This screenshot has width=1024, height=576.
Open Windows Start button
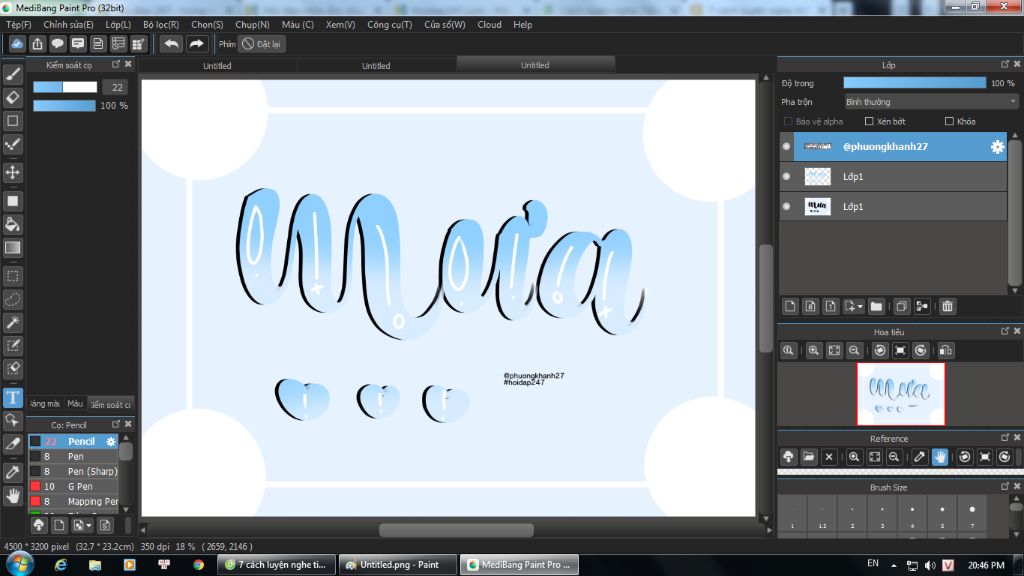coord(20,564)
